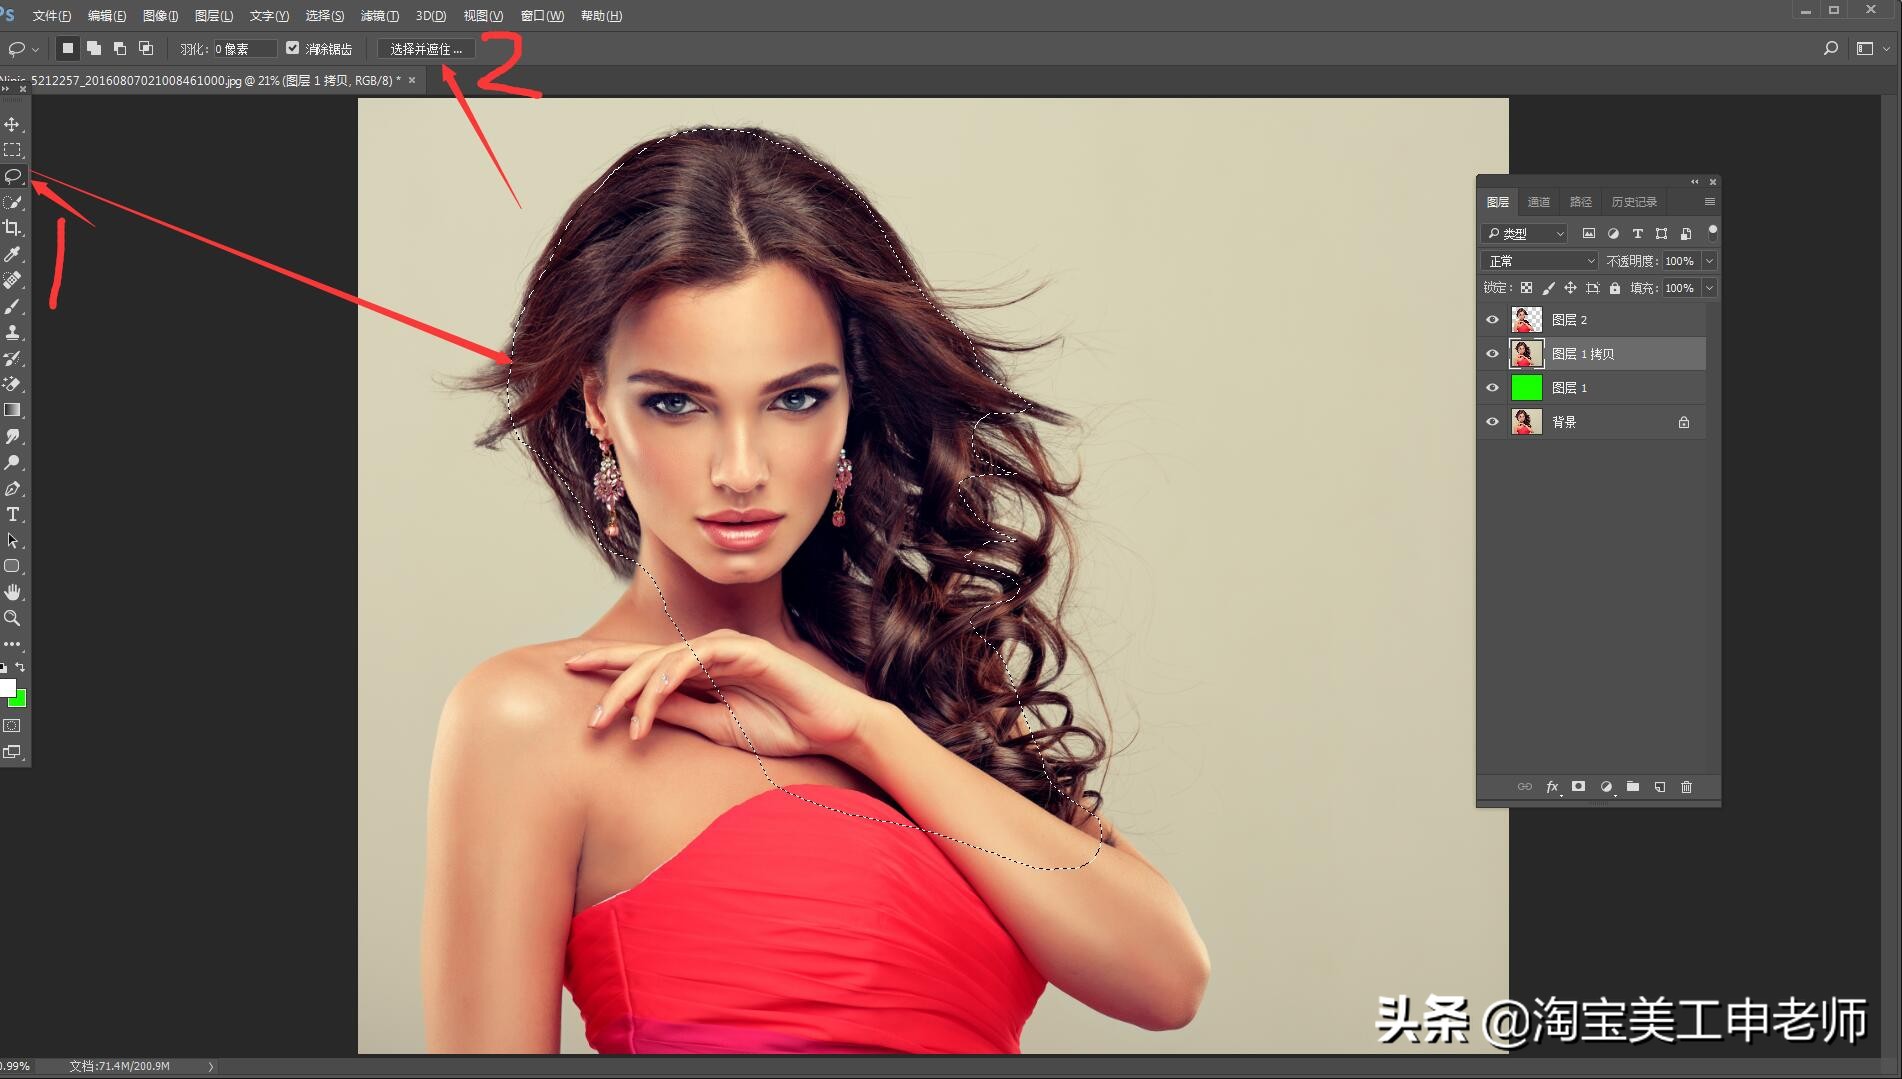
Task: Add a layer mask
Action: (1578, 787)
